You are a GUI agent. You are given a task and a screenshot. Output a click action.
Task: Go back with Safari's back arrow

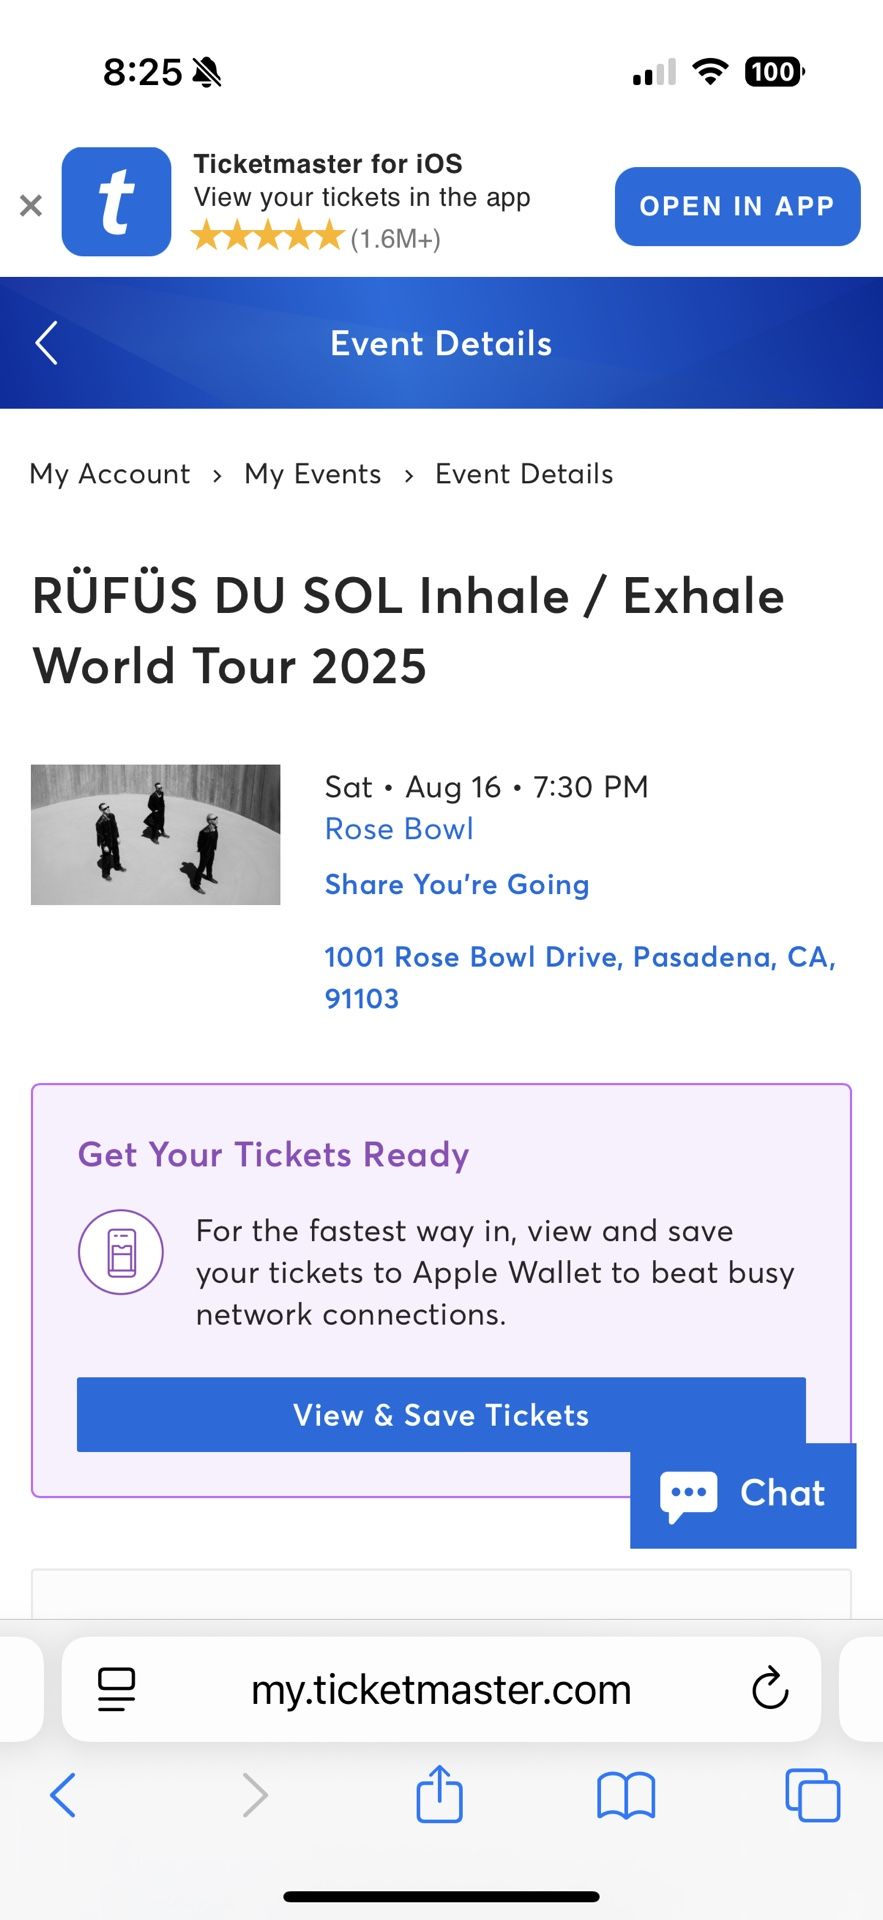(x=63, y=1795)
